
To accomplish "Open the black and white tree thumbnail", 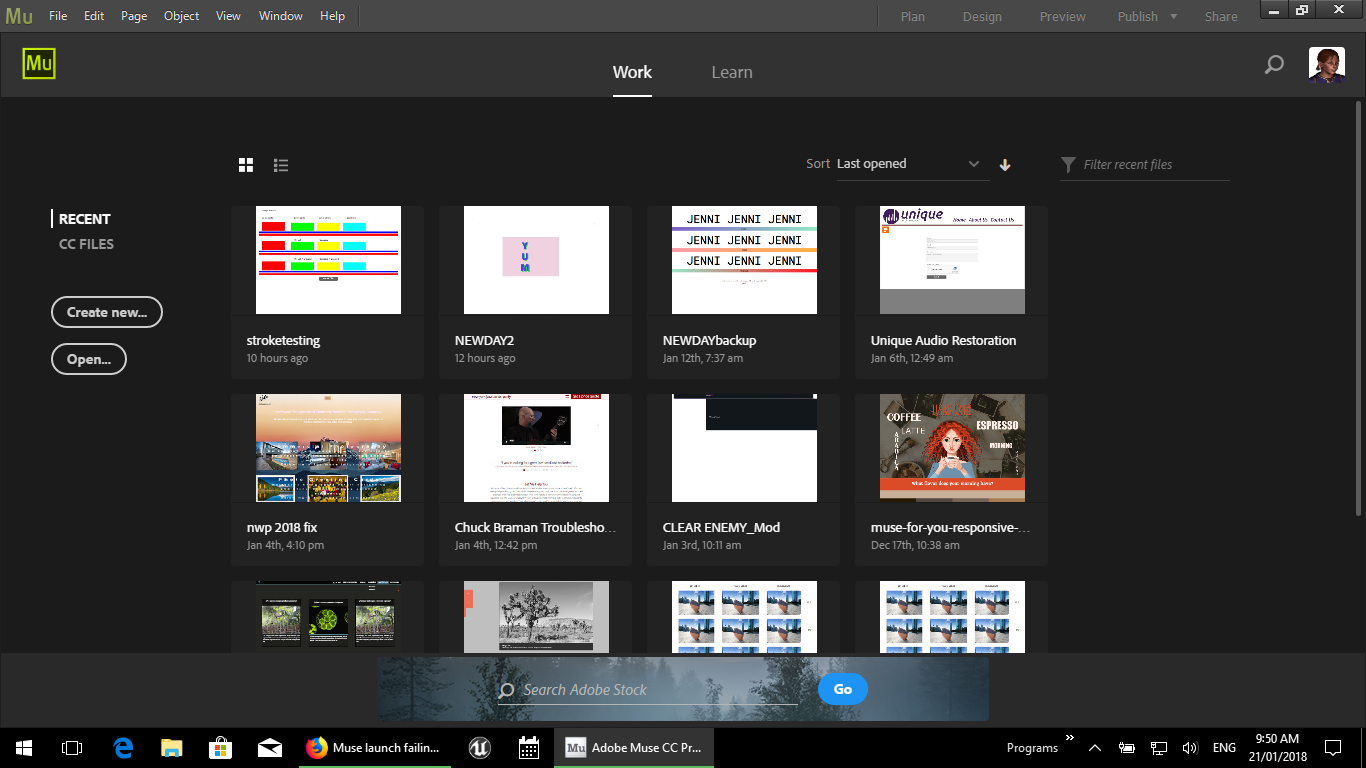I will pos(536,617).
